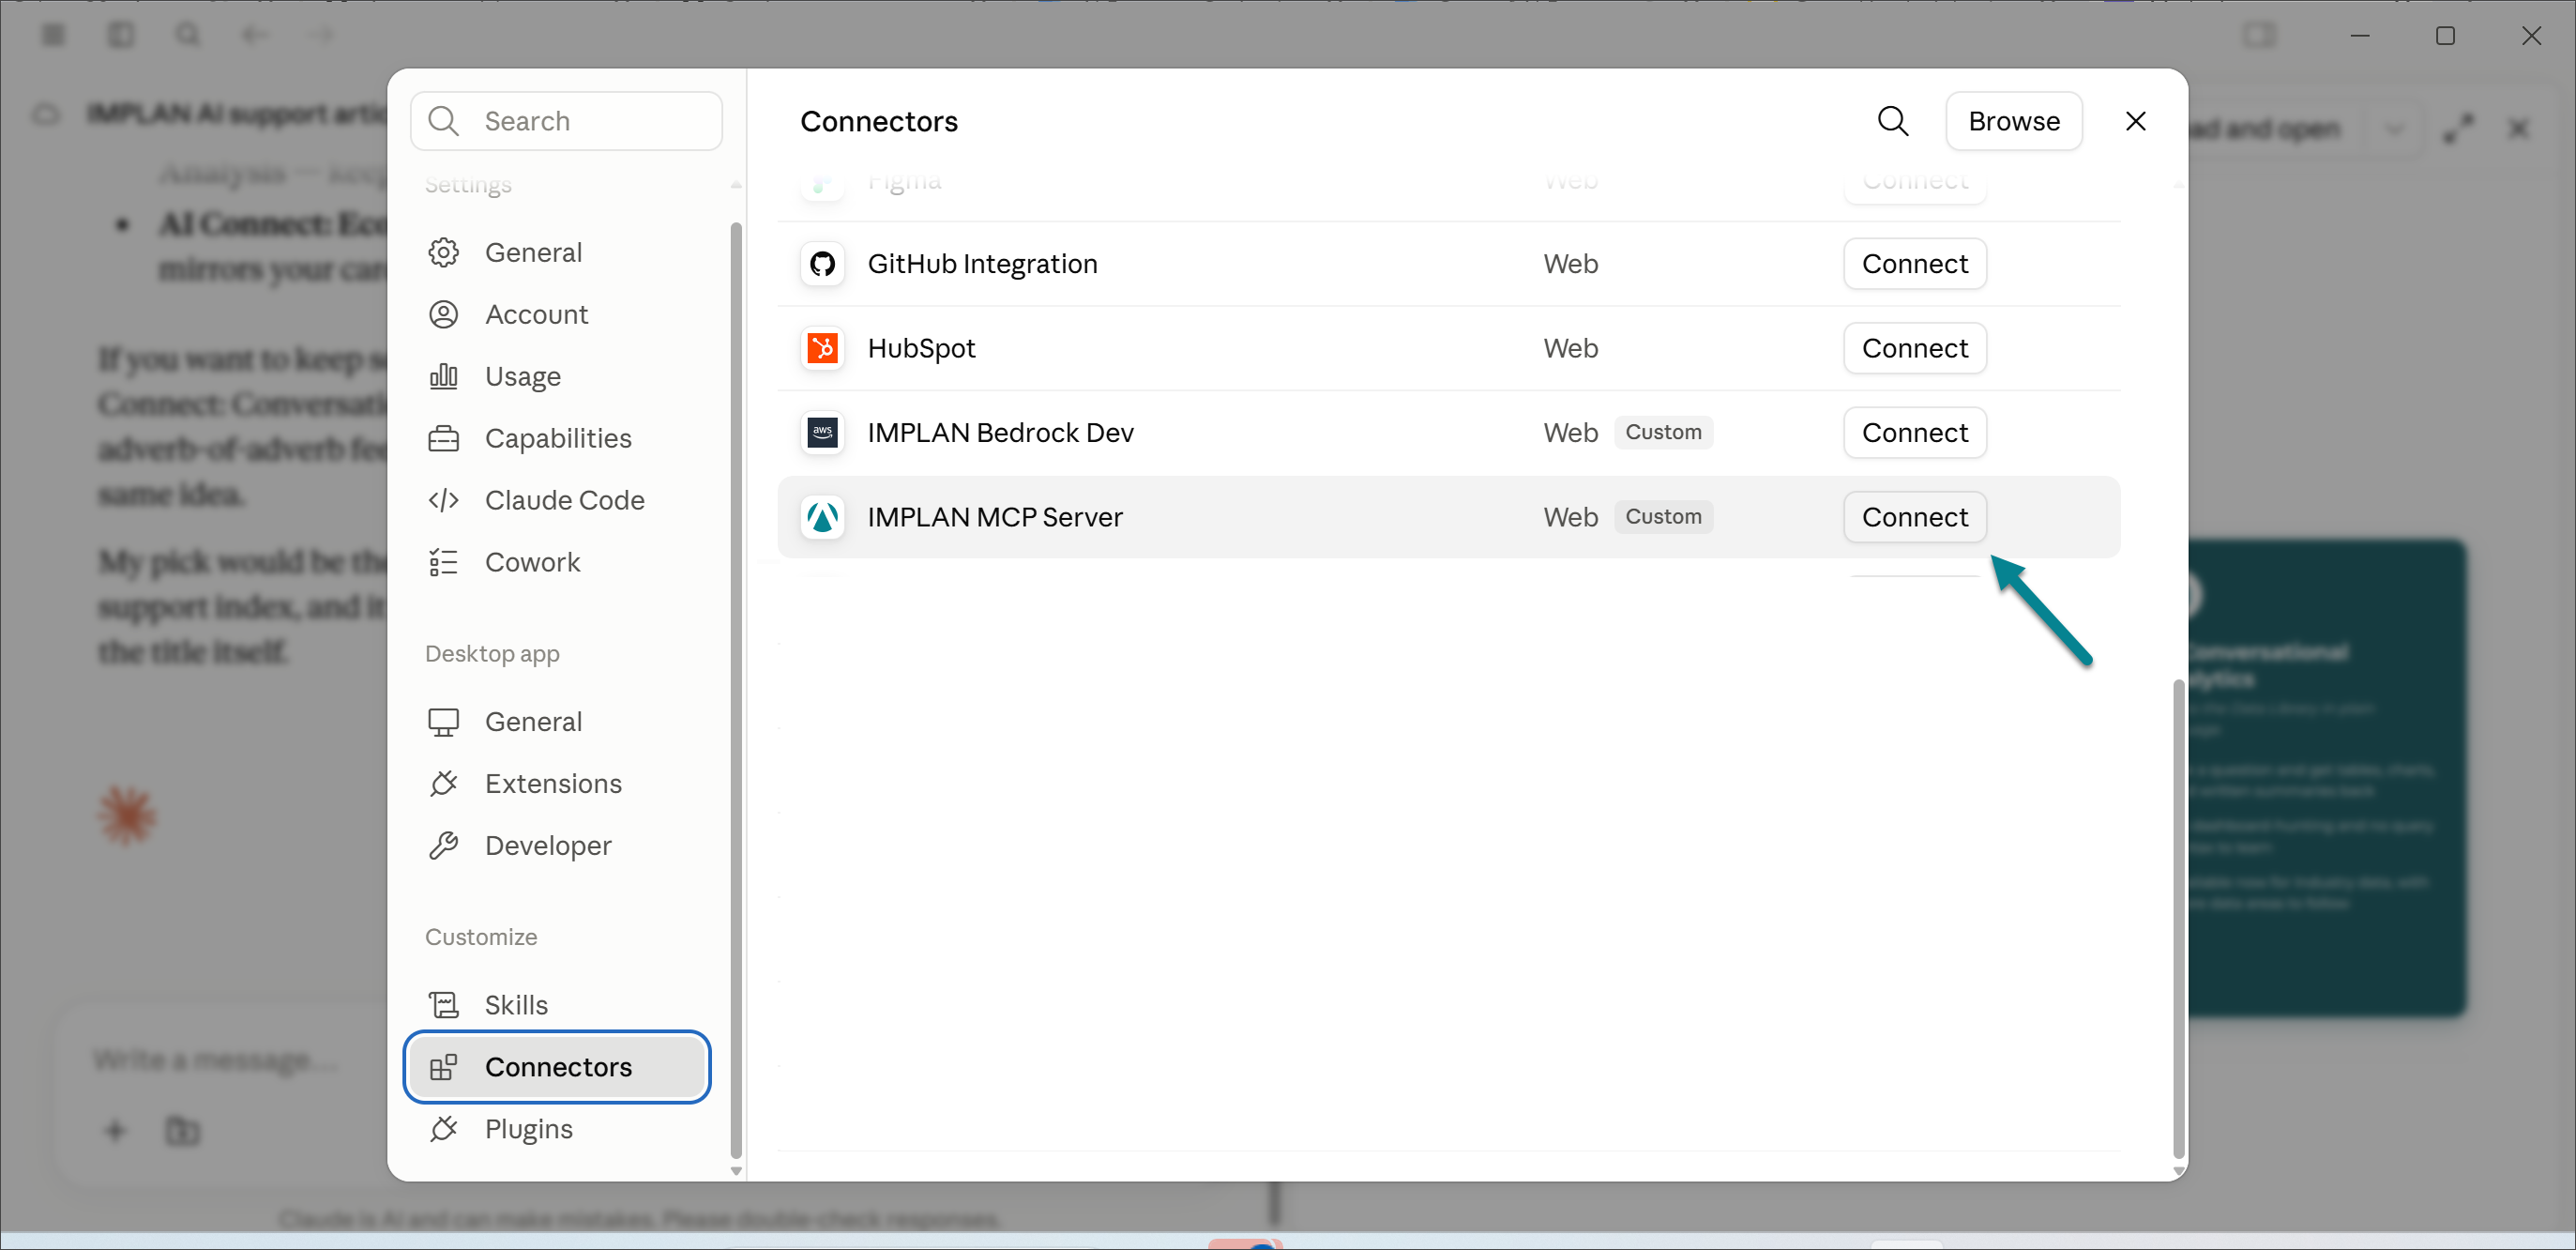Click the sidebar scroll-up arrow

click(736, 184)
